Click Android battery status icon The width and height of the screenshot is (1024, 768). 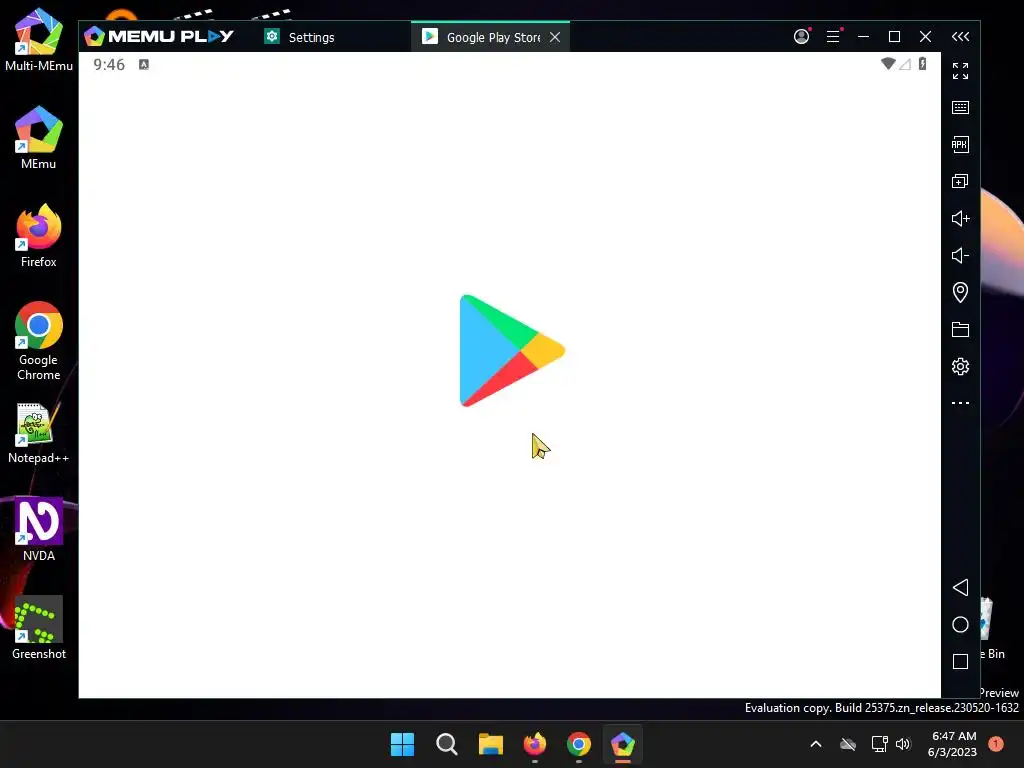922,63
